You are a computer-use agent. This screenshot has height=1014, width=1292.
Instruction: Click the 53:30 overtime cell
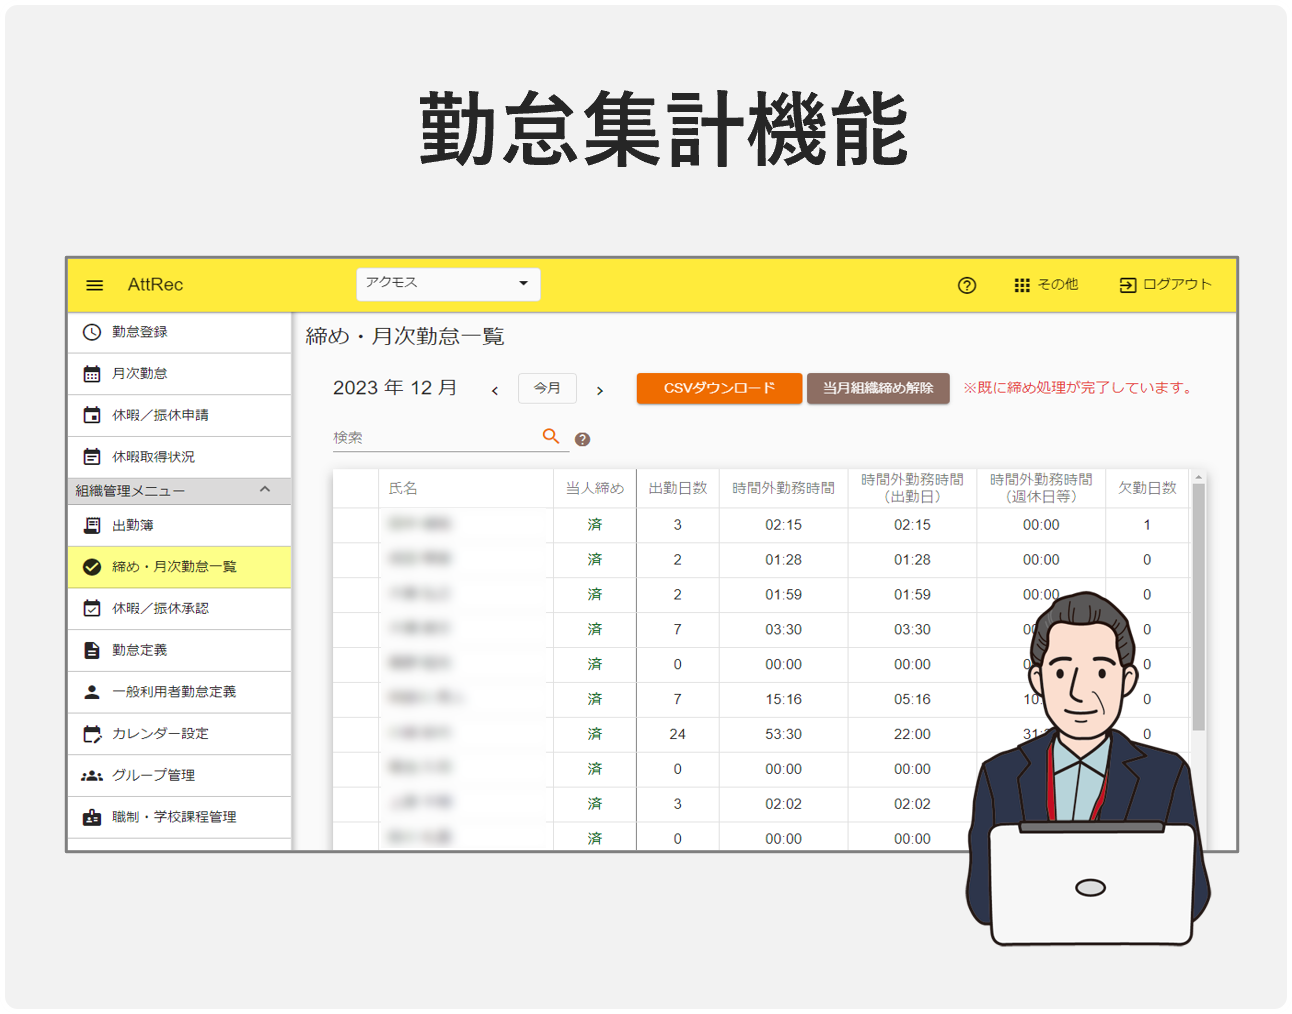click(783, 734)
